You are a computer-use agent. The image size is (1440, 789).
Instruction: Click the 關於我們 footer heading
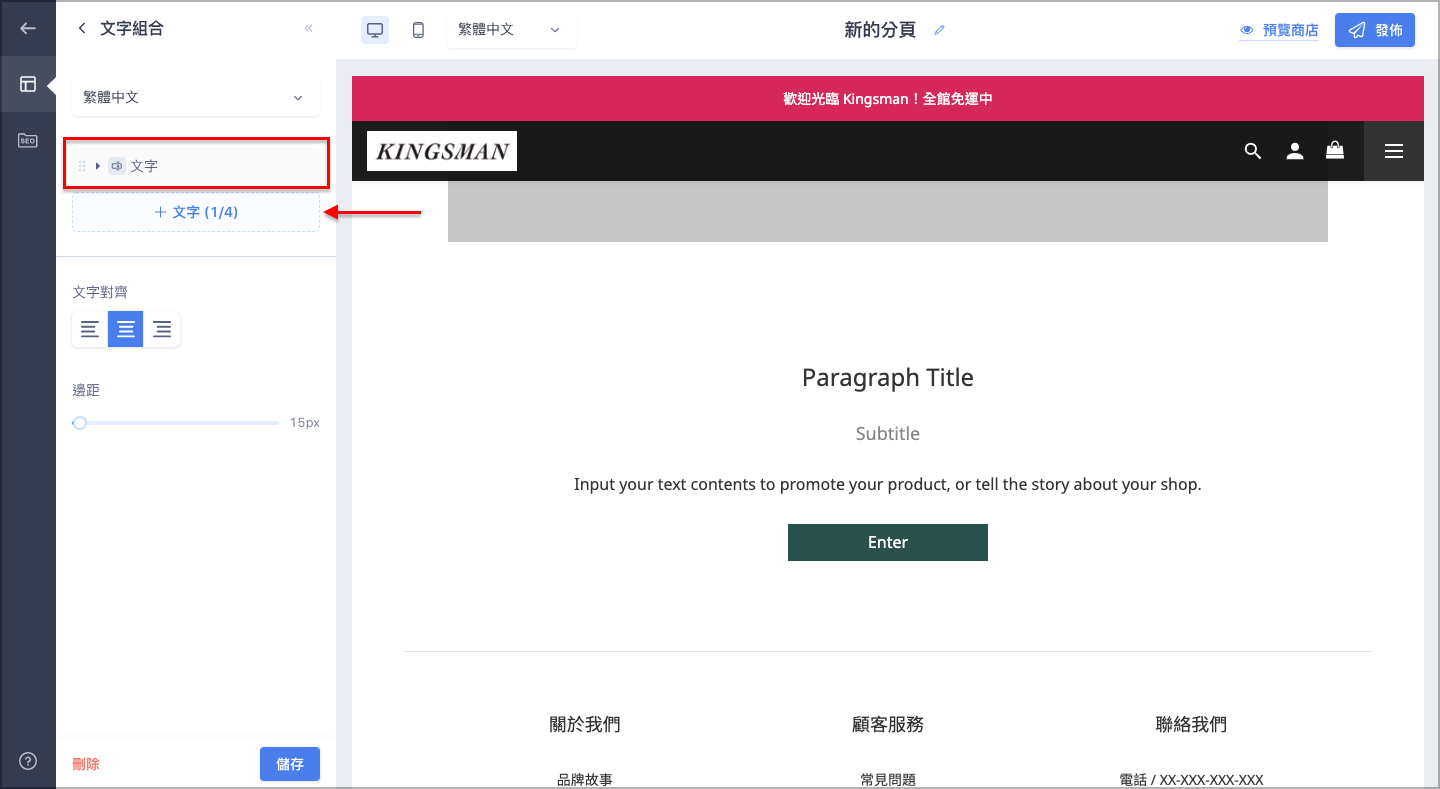[585, 724]
